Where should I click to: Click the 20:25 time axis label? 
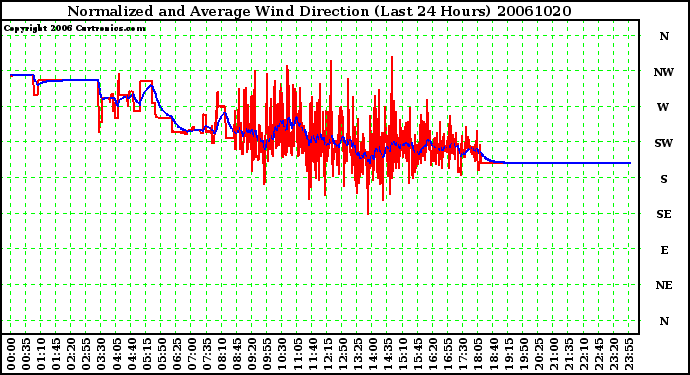click(538, 354)
